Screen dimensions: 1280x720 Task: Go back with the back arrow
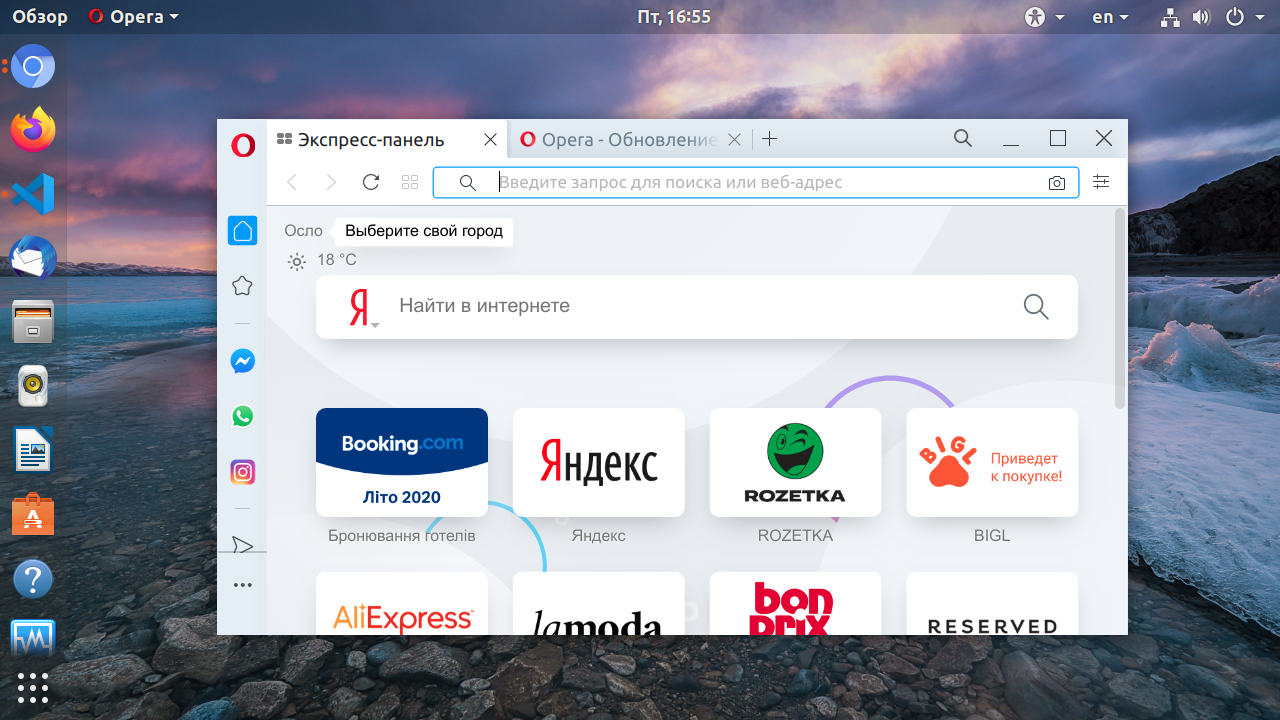[292, 182]
